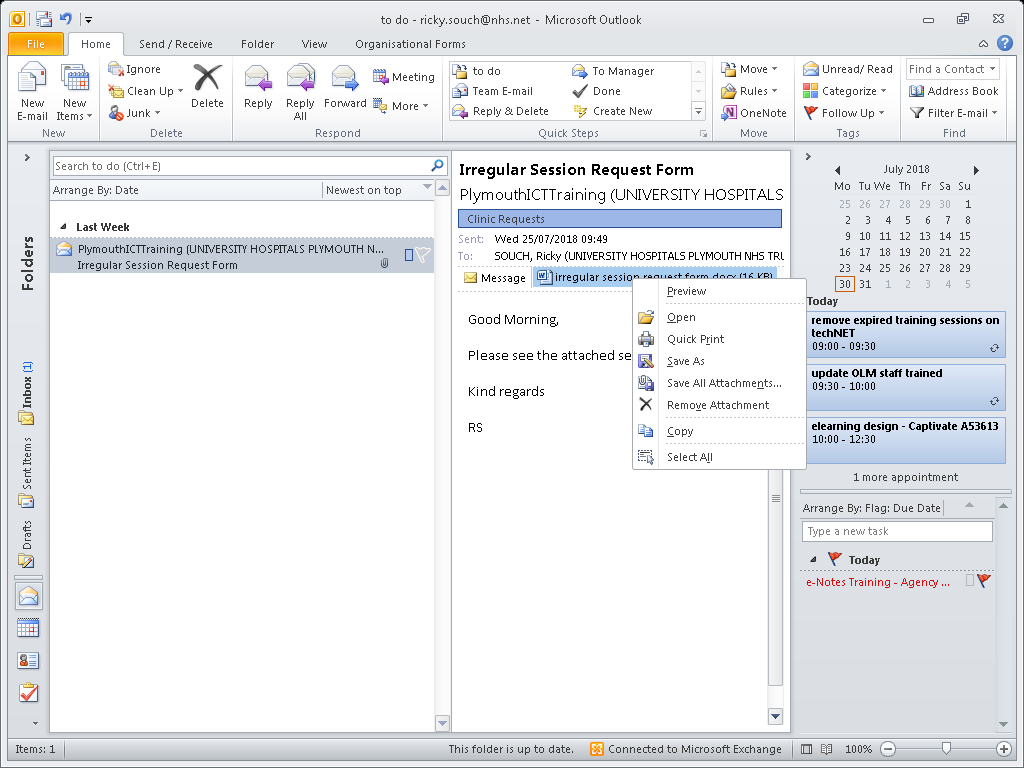Choose Open from the attachment menu
This screenshot has height=768, width=1024.
pos(681,317)
